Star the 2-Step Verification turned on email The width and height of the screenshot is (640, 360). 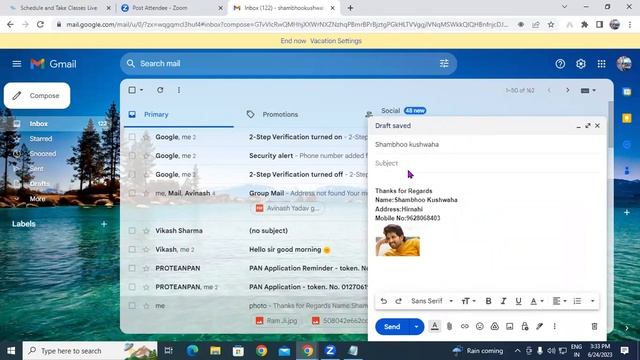point(146,137)
